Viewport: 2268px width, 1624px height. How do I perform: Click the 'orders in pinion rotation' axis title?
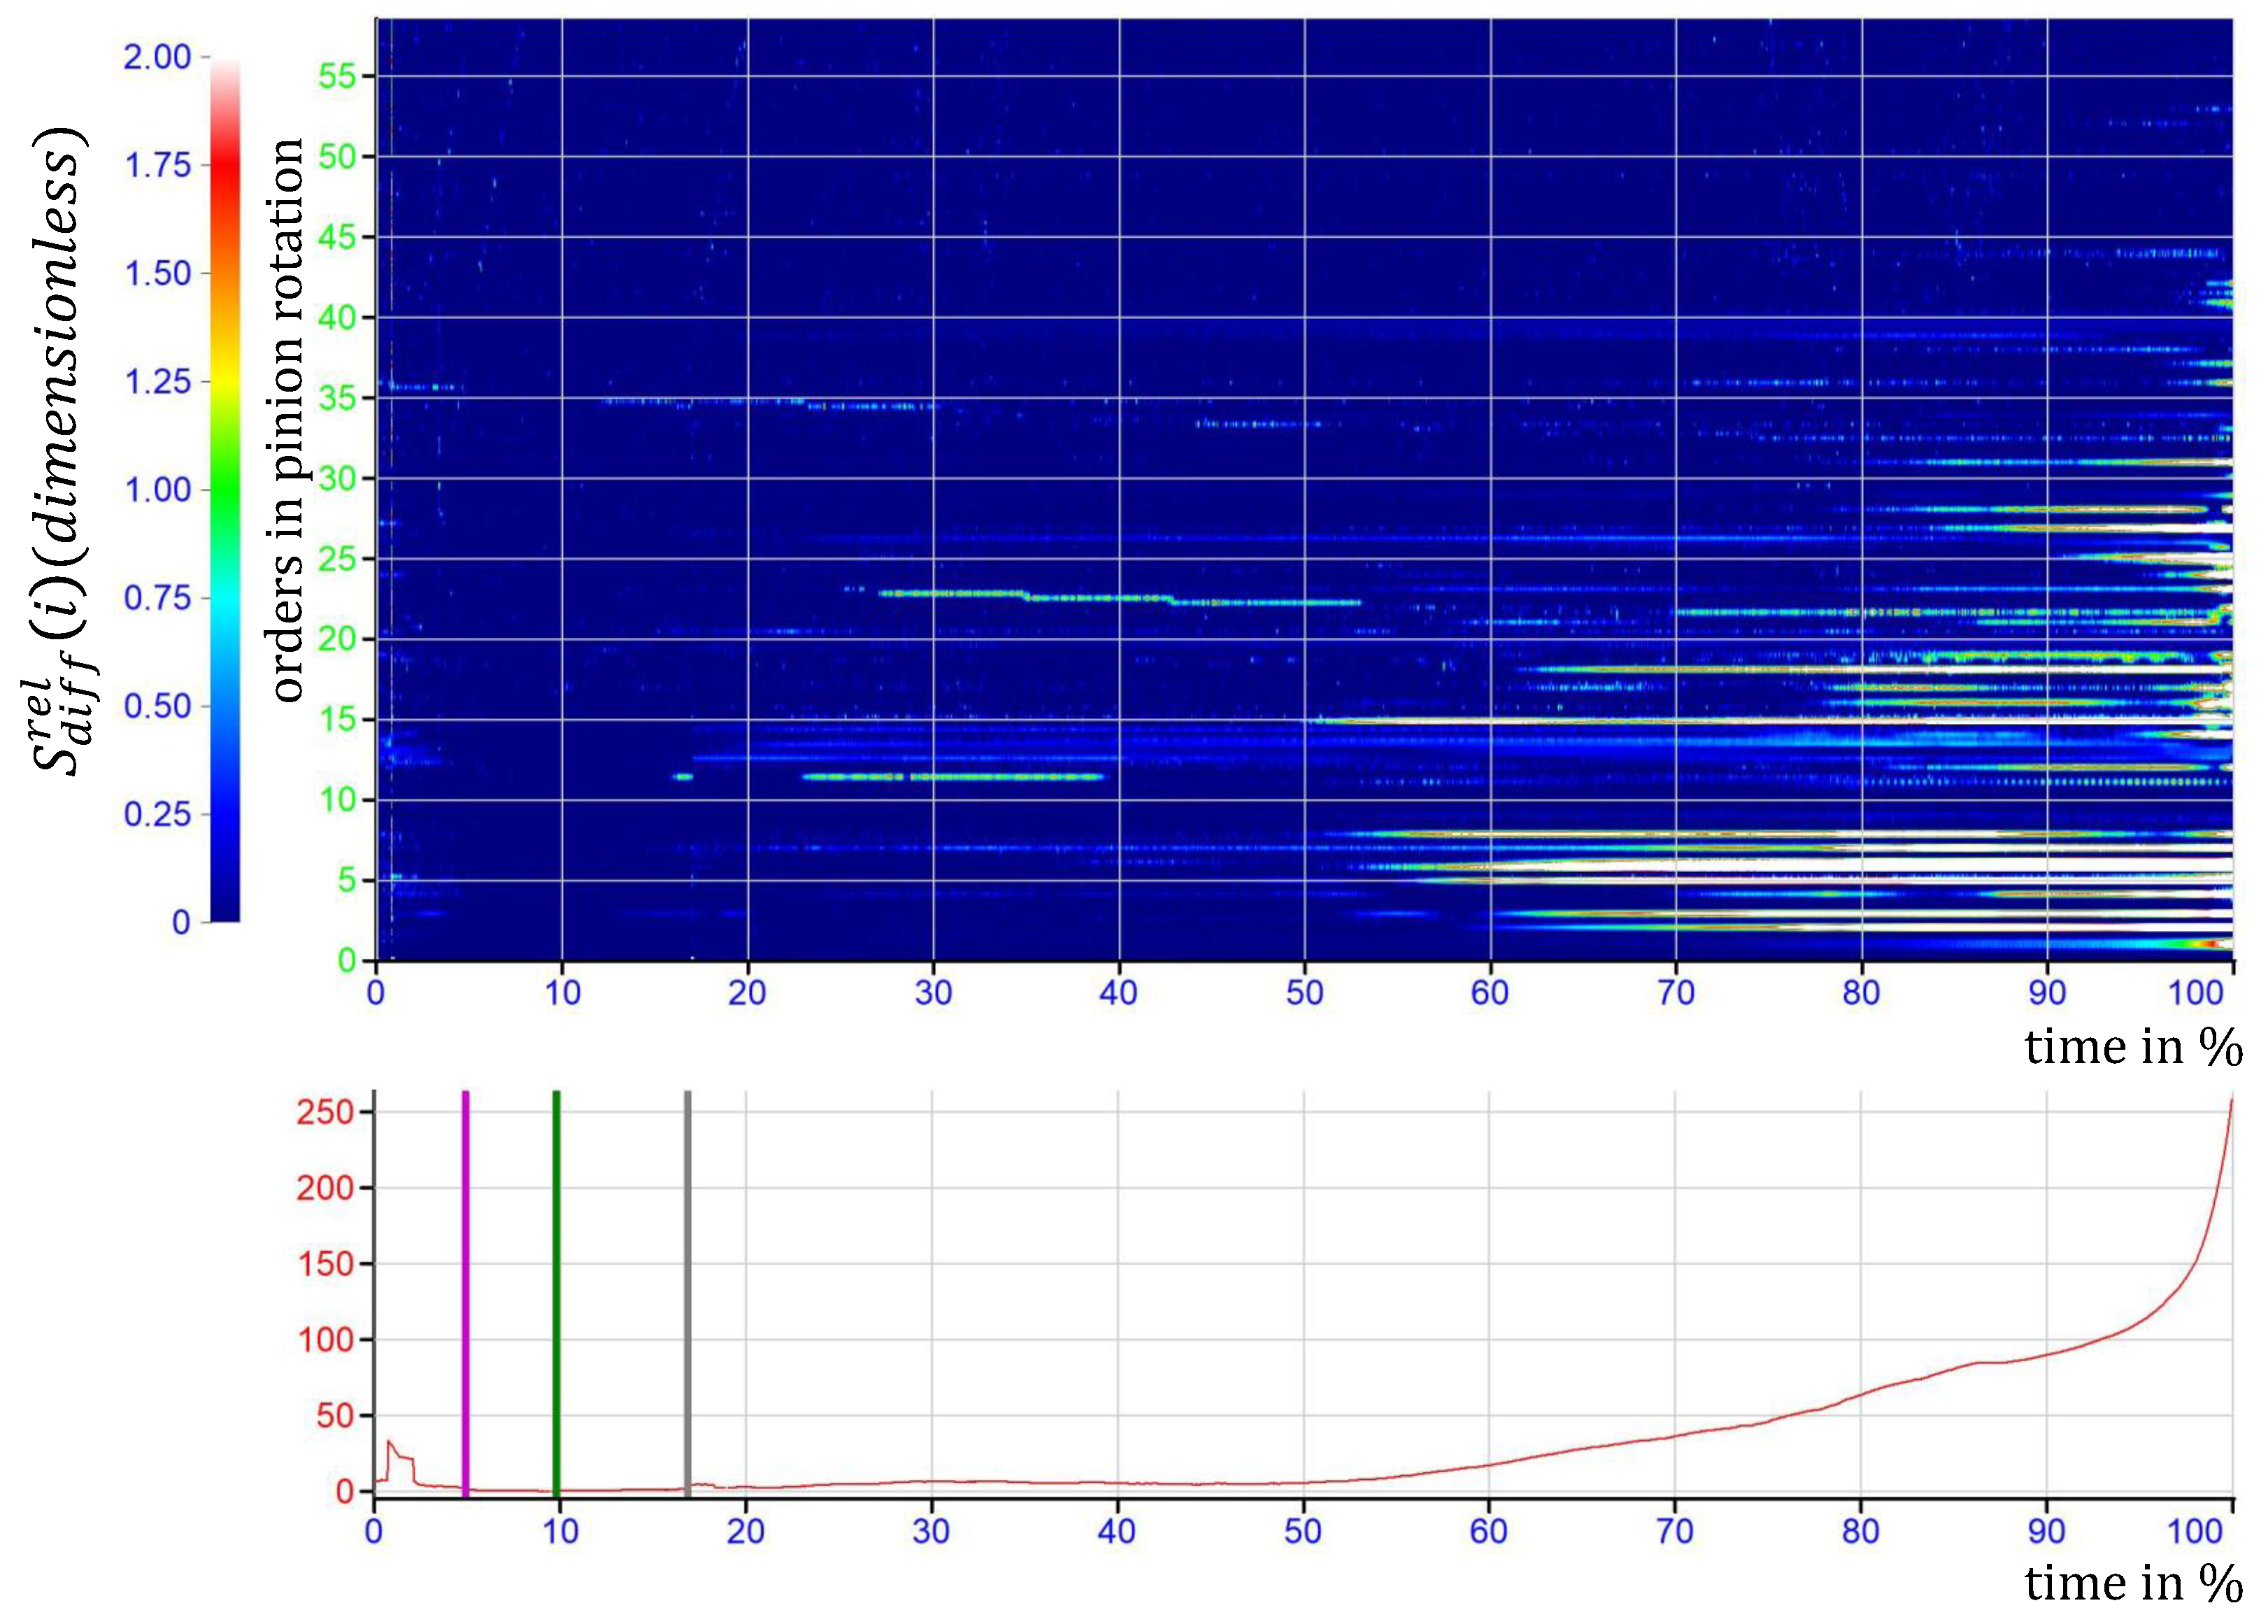click(x=287, y=420)
